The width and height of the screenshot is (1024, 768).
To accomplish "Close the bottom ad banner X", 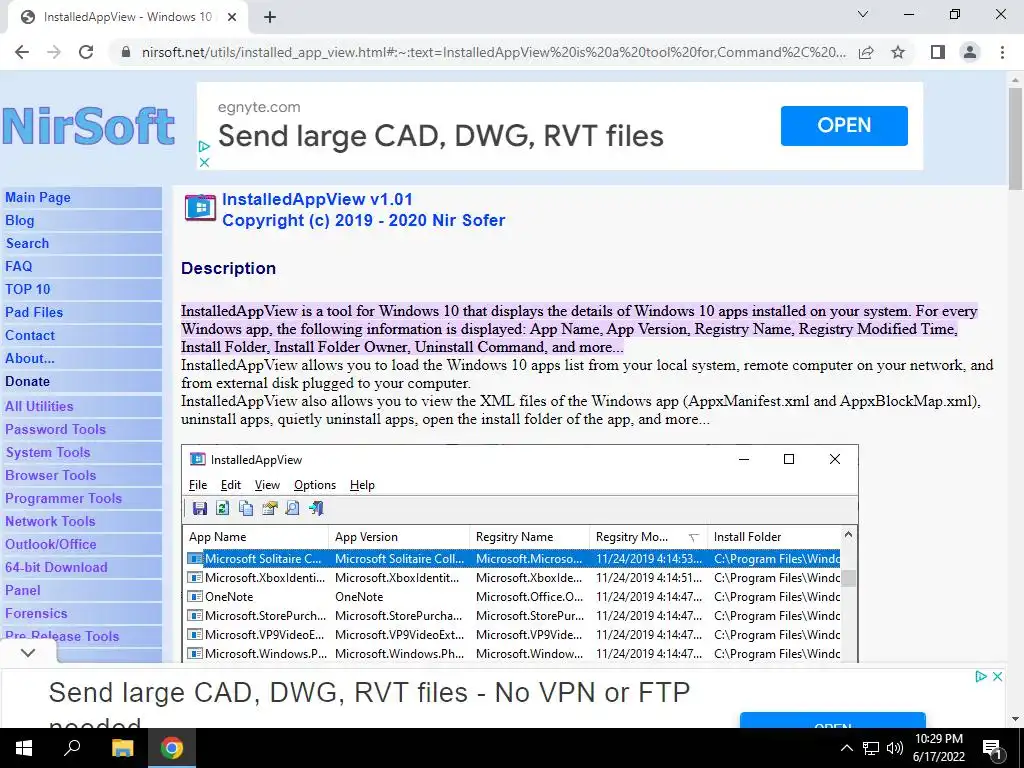I will (997, 677).
